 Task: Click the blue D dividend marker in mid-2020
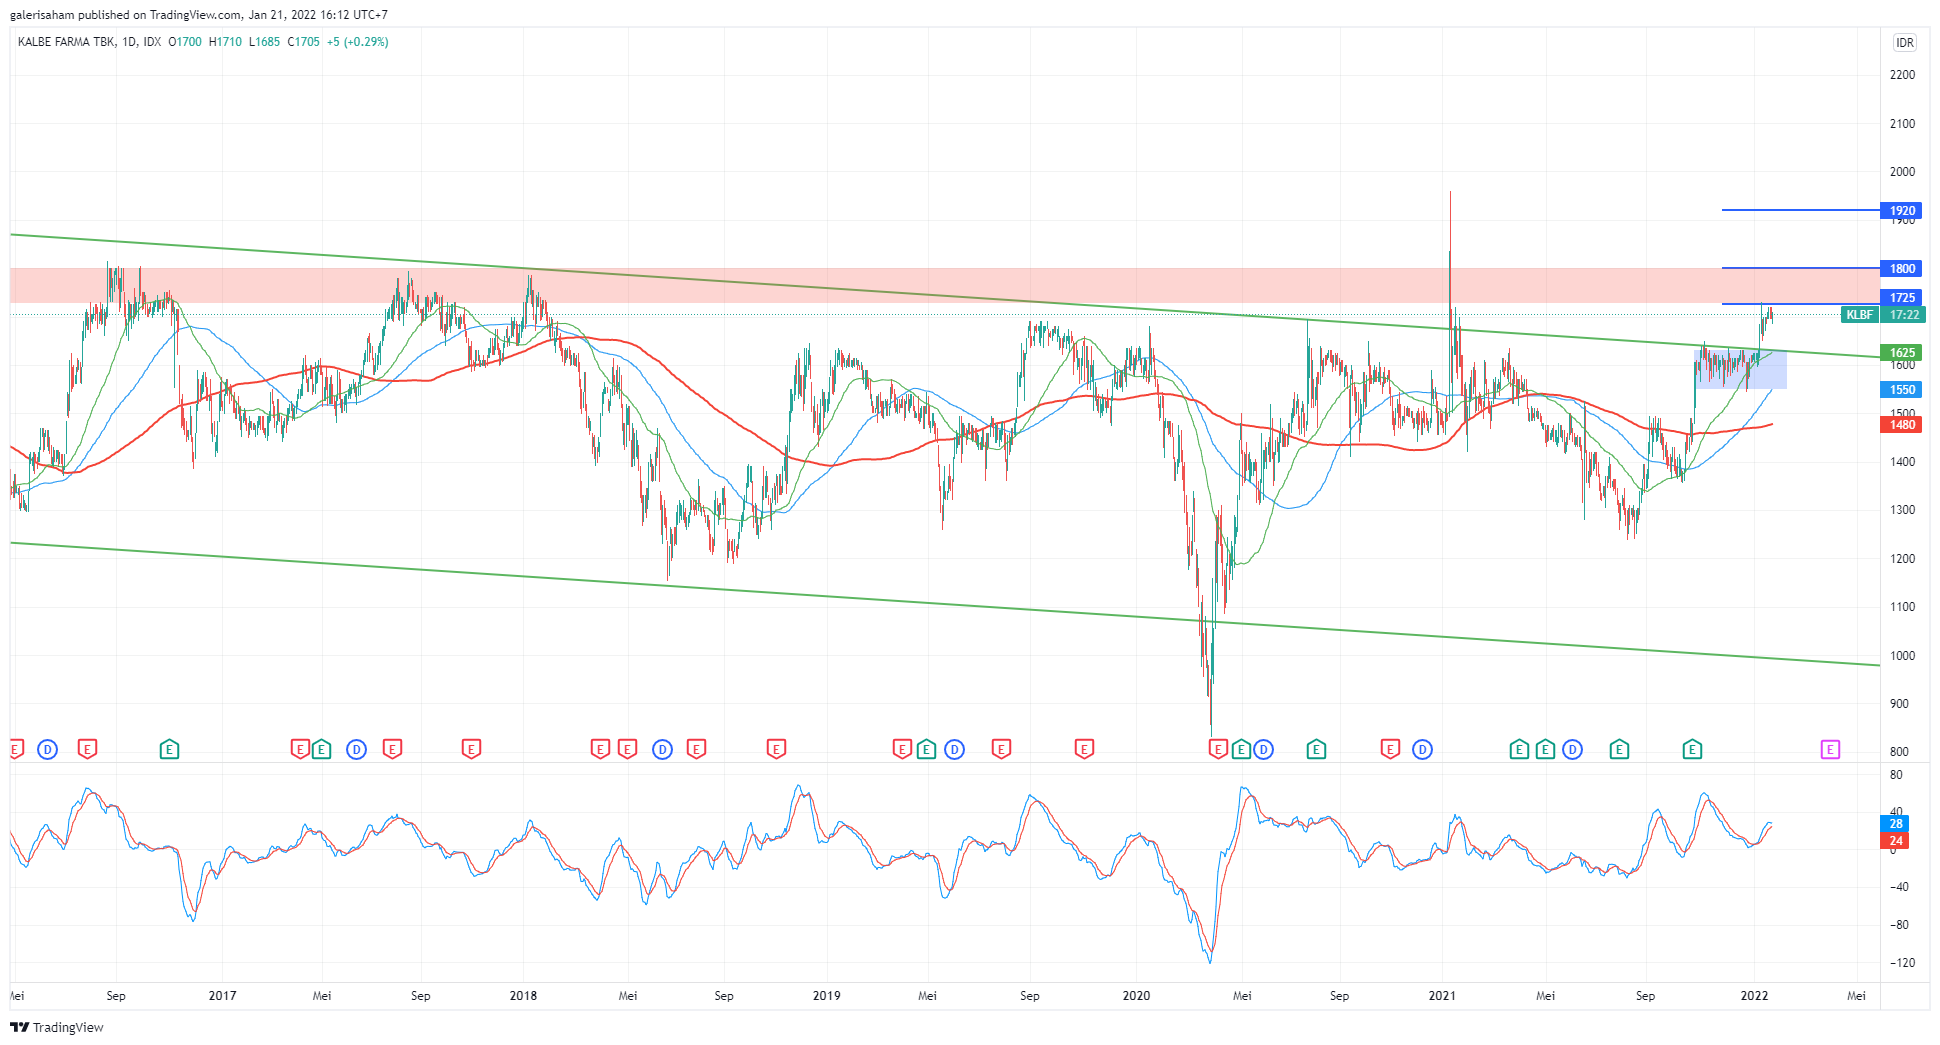click(1263, 749)
